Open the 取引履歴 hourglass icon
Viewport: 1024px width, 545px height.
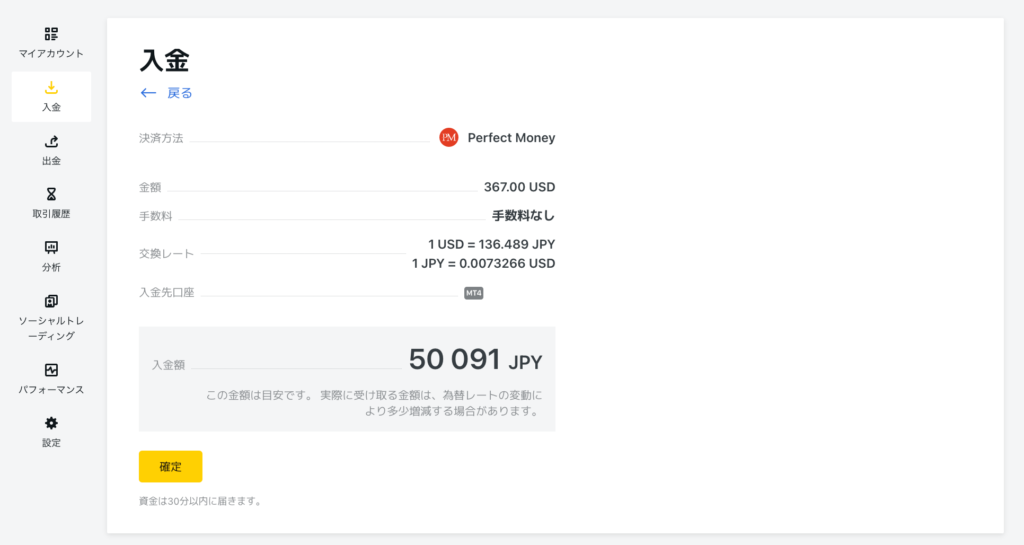51,194
